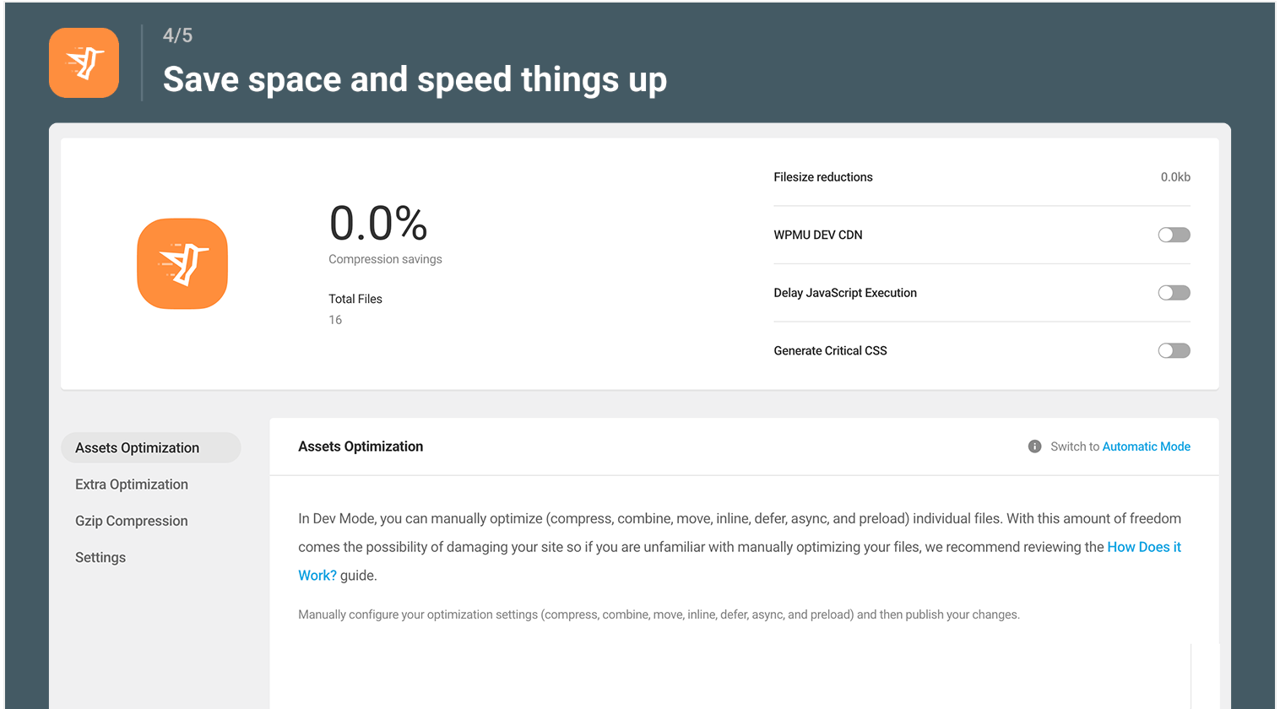Image resolution: width=1280 pixels, height=709 pixels.
Task: Click the Hummingbird logo in the page header
Action: (x=84, y=63)
